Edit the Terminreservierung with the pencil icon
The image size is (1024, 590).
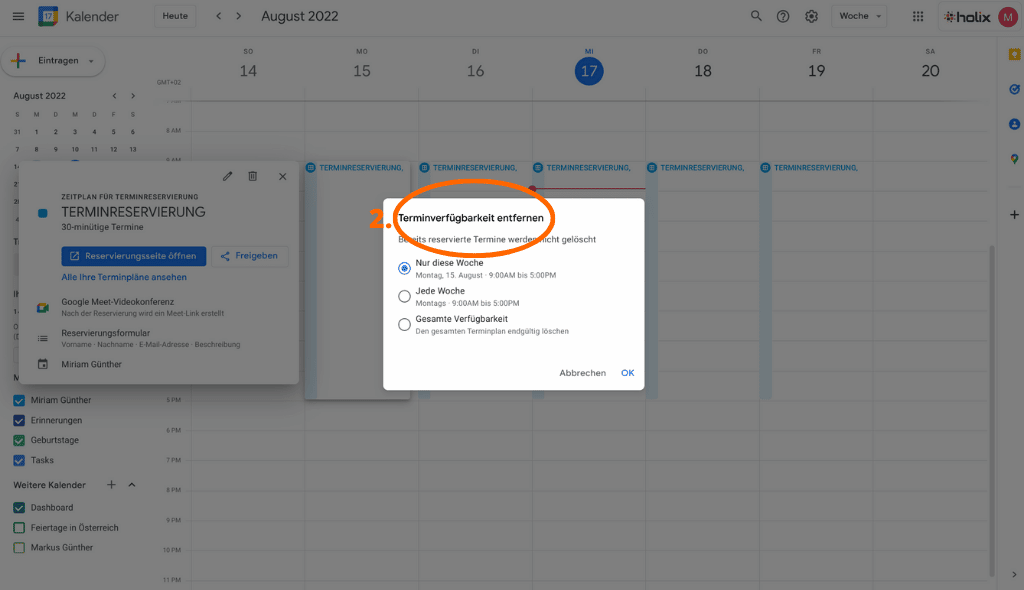(x=227, y=175)
